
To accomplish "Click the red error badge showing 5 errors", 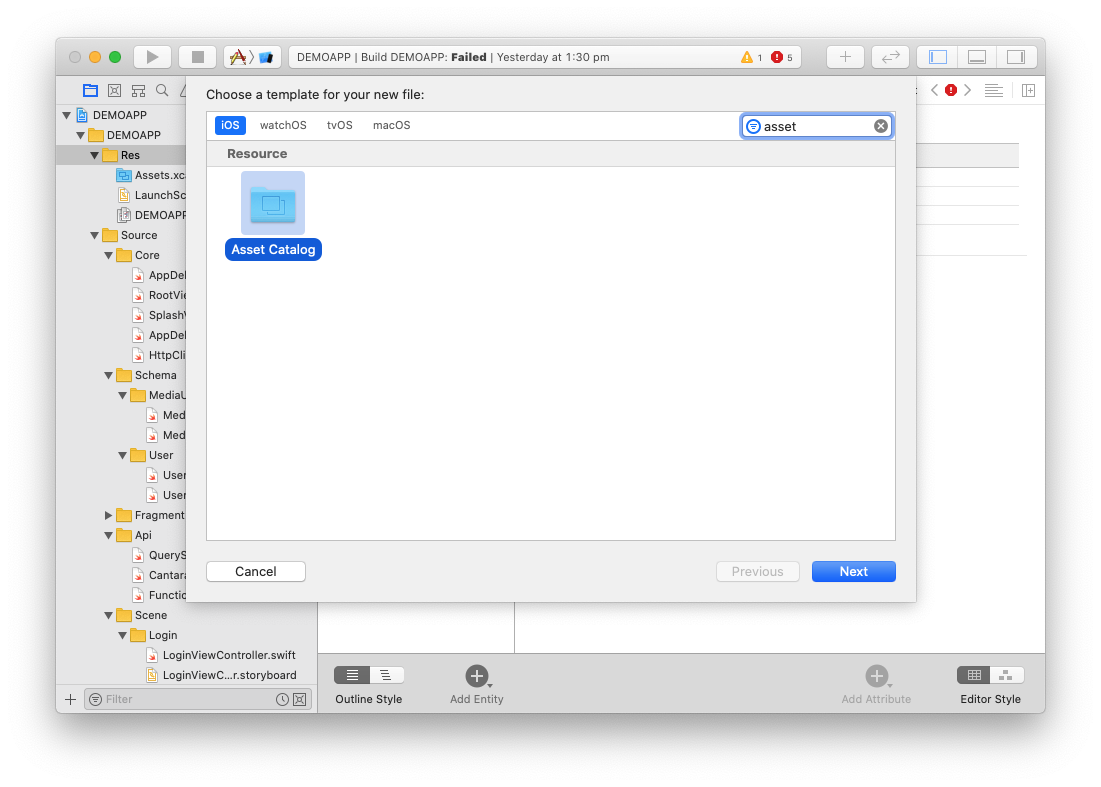I will pyautogui.click(x=778, y=57).
